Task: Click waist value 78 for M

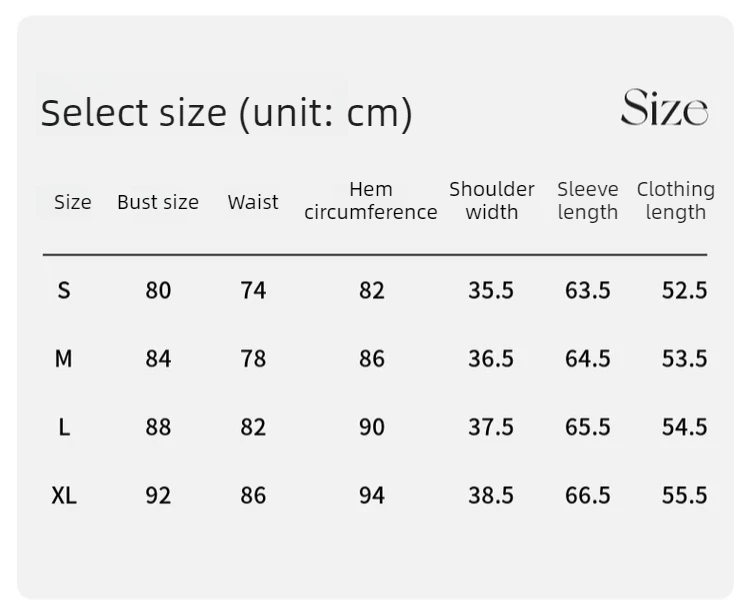Action: 253,358
